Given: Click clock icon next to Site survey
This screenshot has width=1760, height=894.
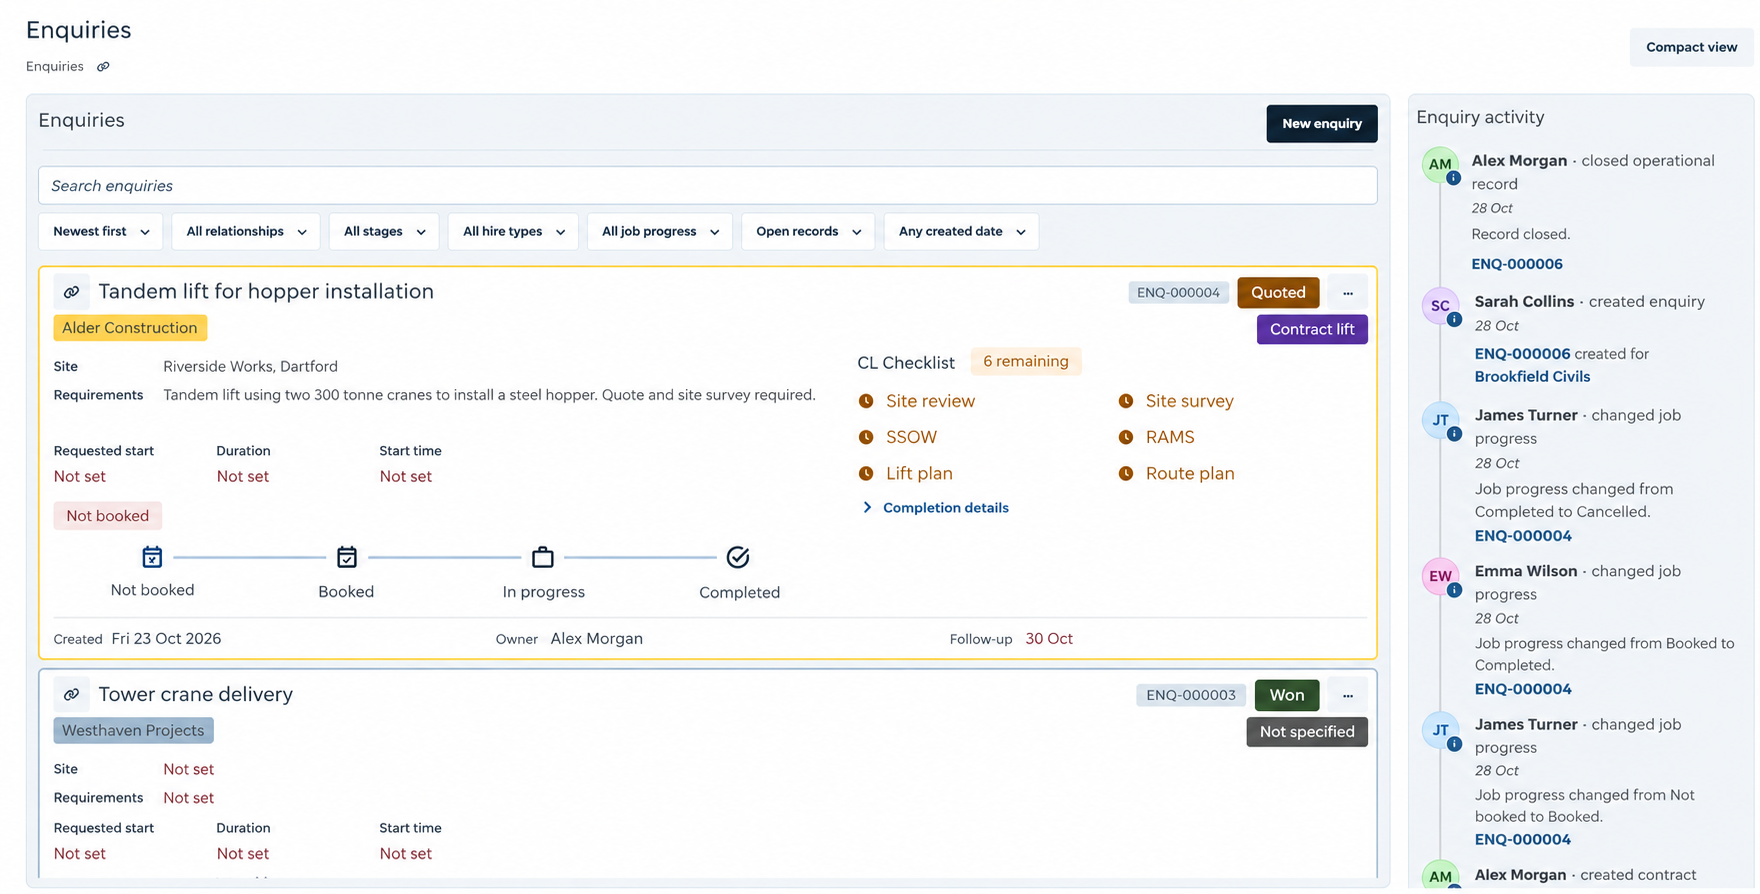Looking at the screenshot, I should point(1126,401).
